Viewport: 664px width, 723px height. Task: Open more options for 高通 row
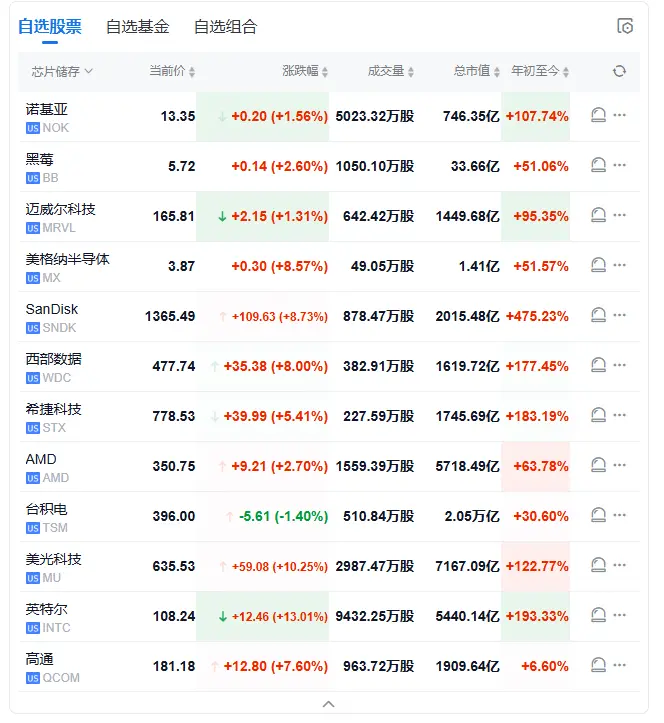coord(619,665)
